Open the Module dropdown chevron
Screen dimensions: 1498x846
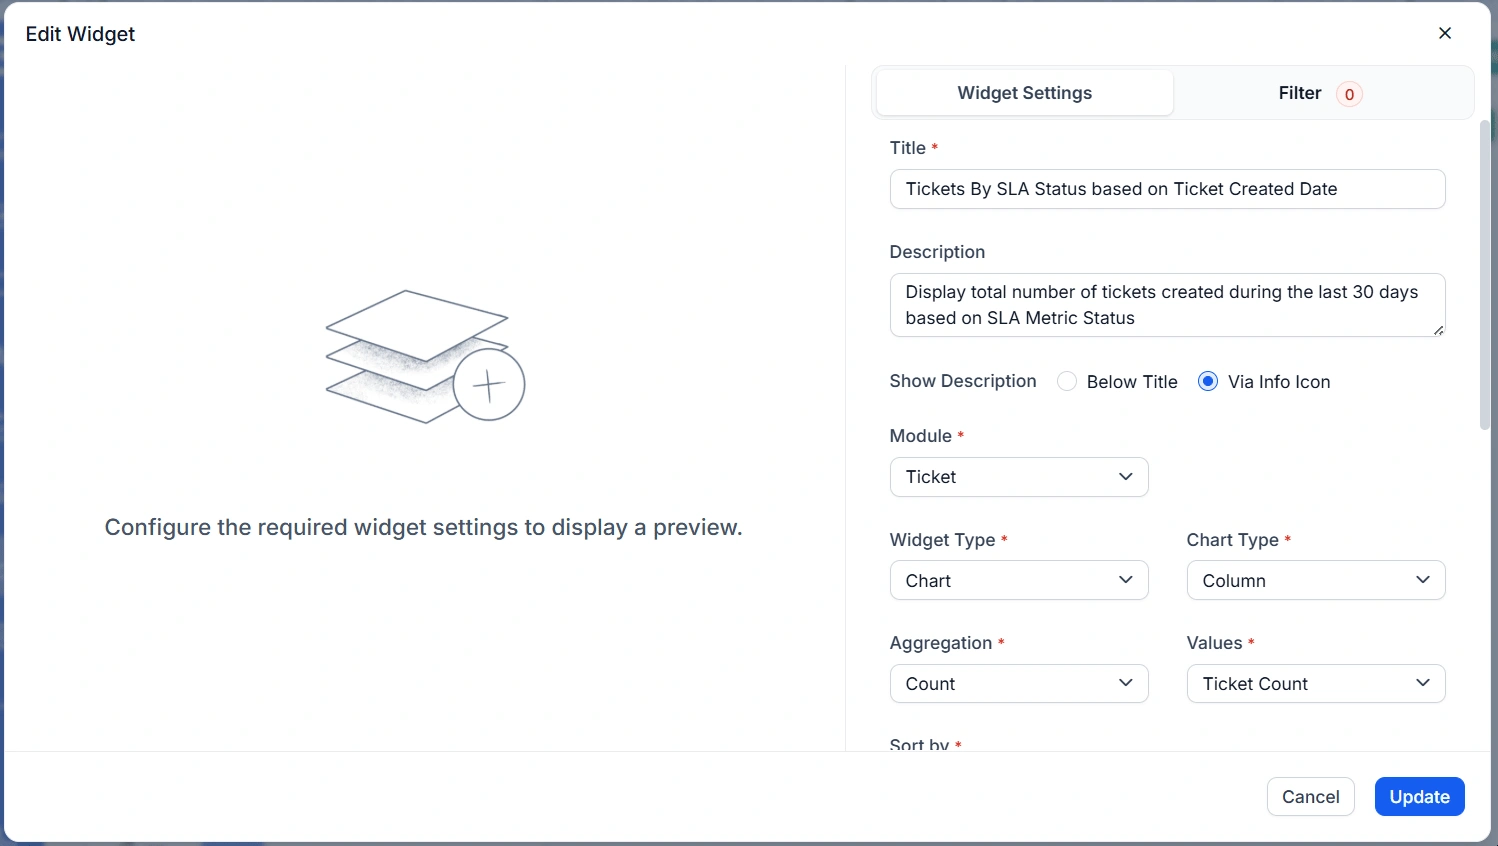(x=1126, y=477)
